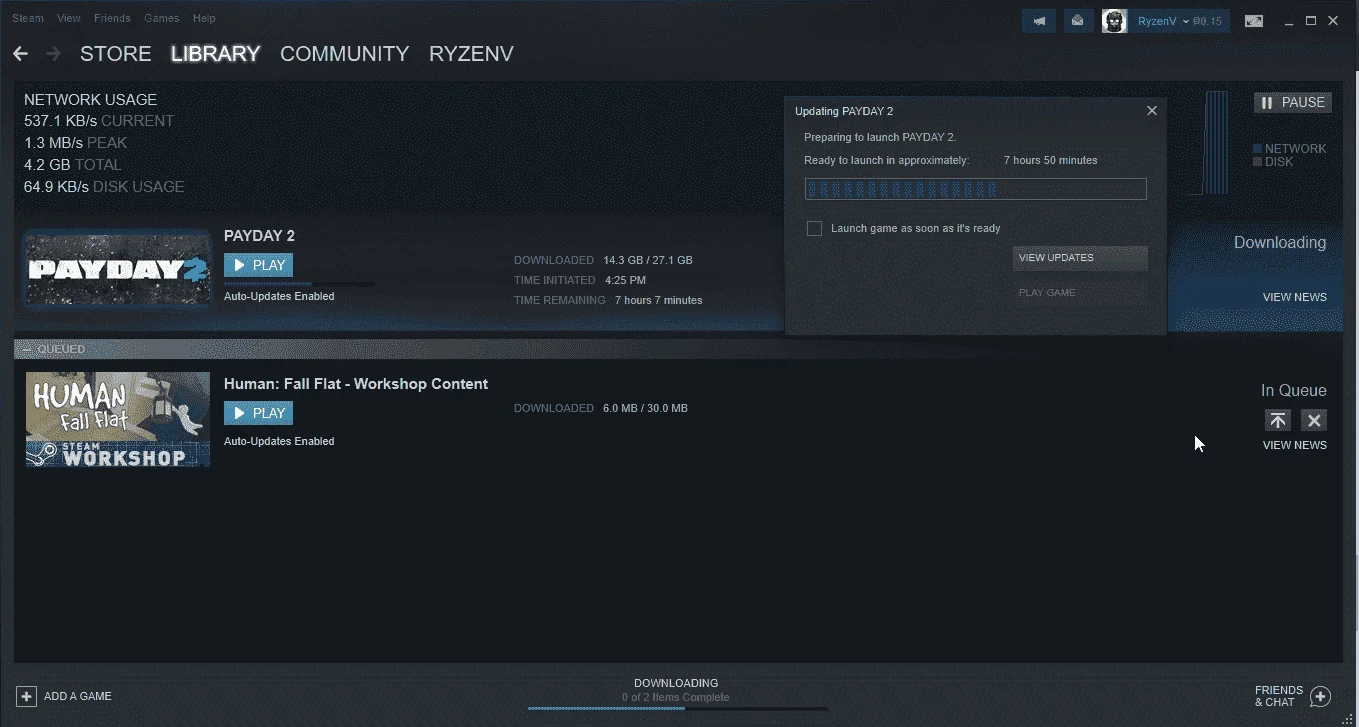The height and width of the screenshot is (727, 1359).
Task: Pause the current download
Action: click(x=1293, y=102)
